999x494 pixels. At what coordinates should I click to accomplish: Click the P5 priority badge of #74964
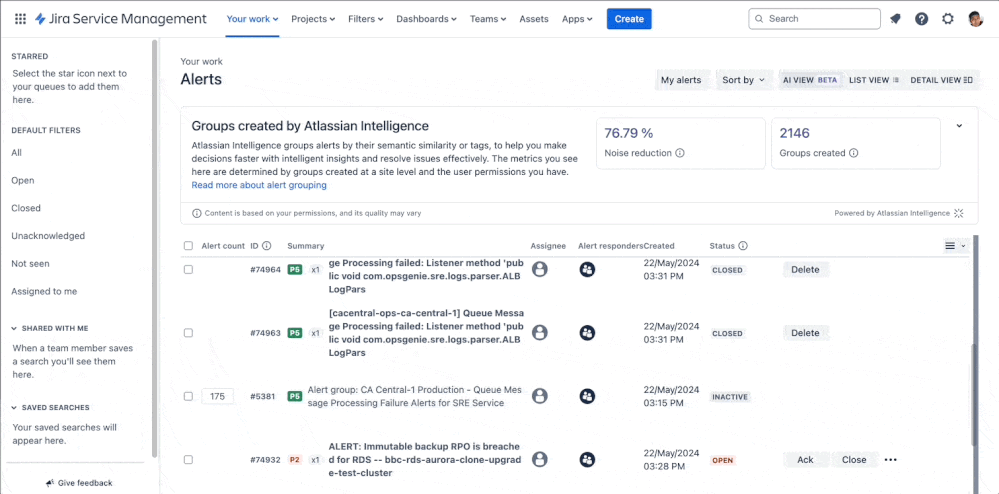tap(295, 270)
